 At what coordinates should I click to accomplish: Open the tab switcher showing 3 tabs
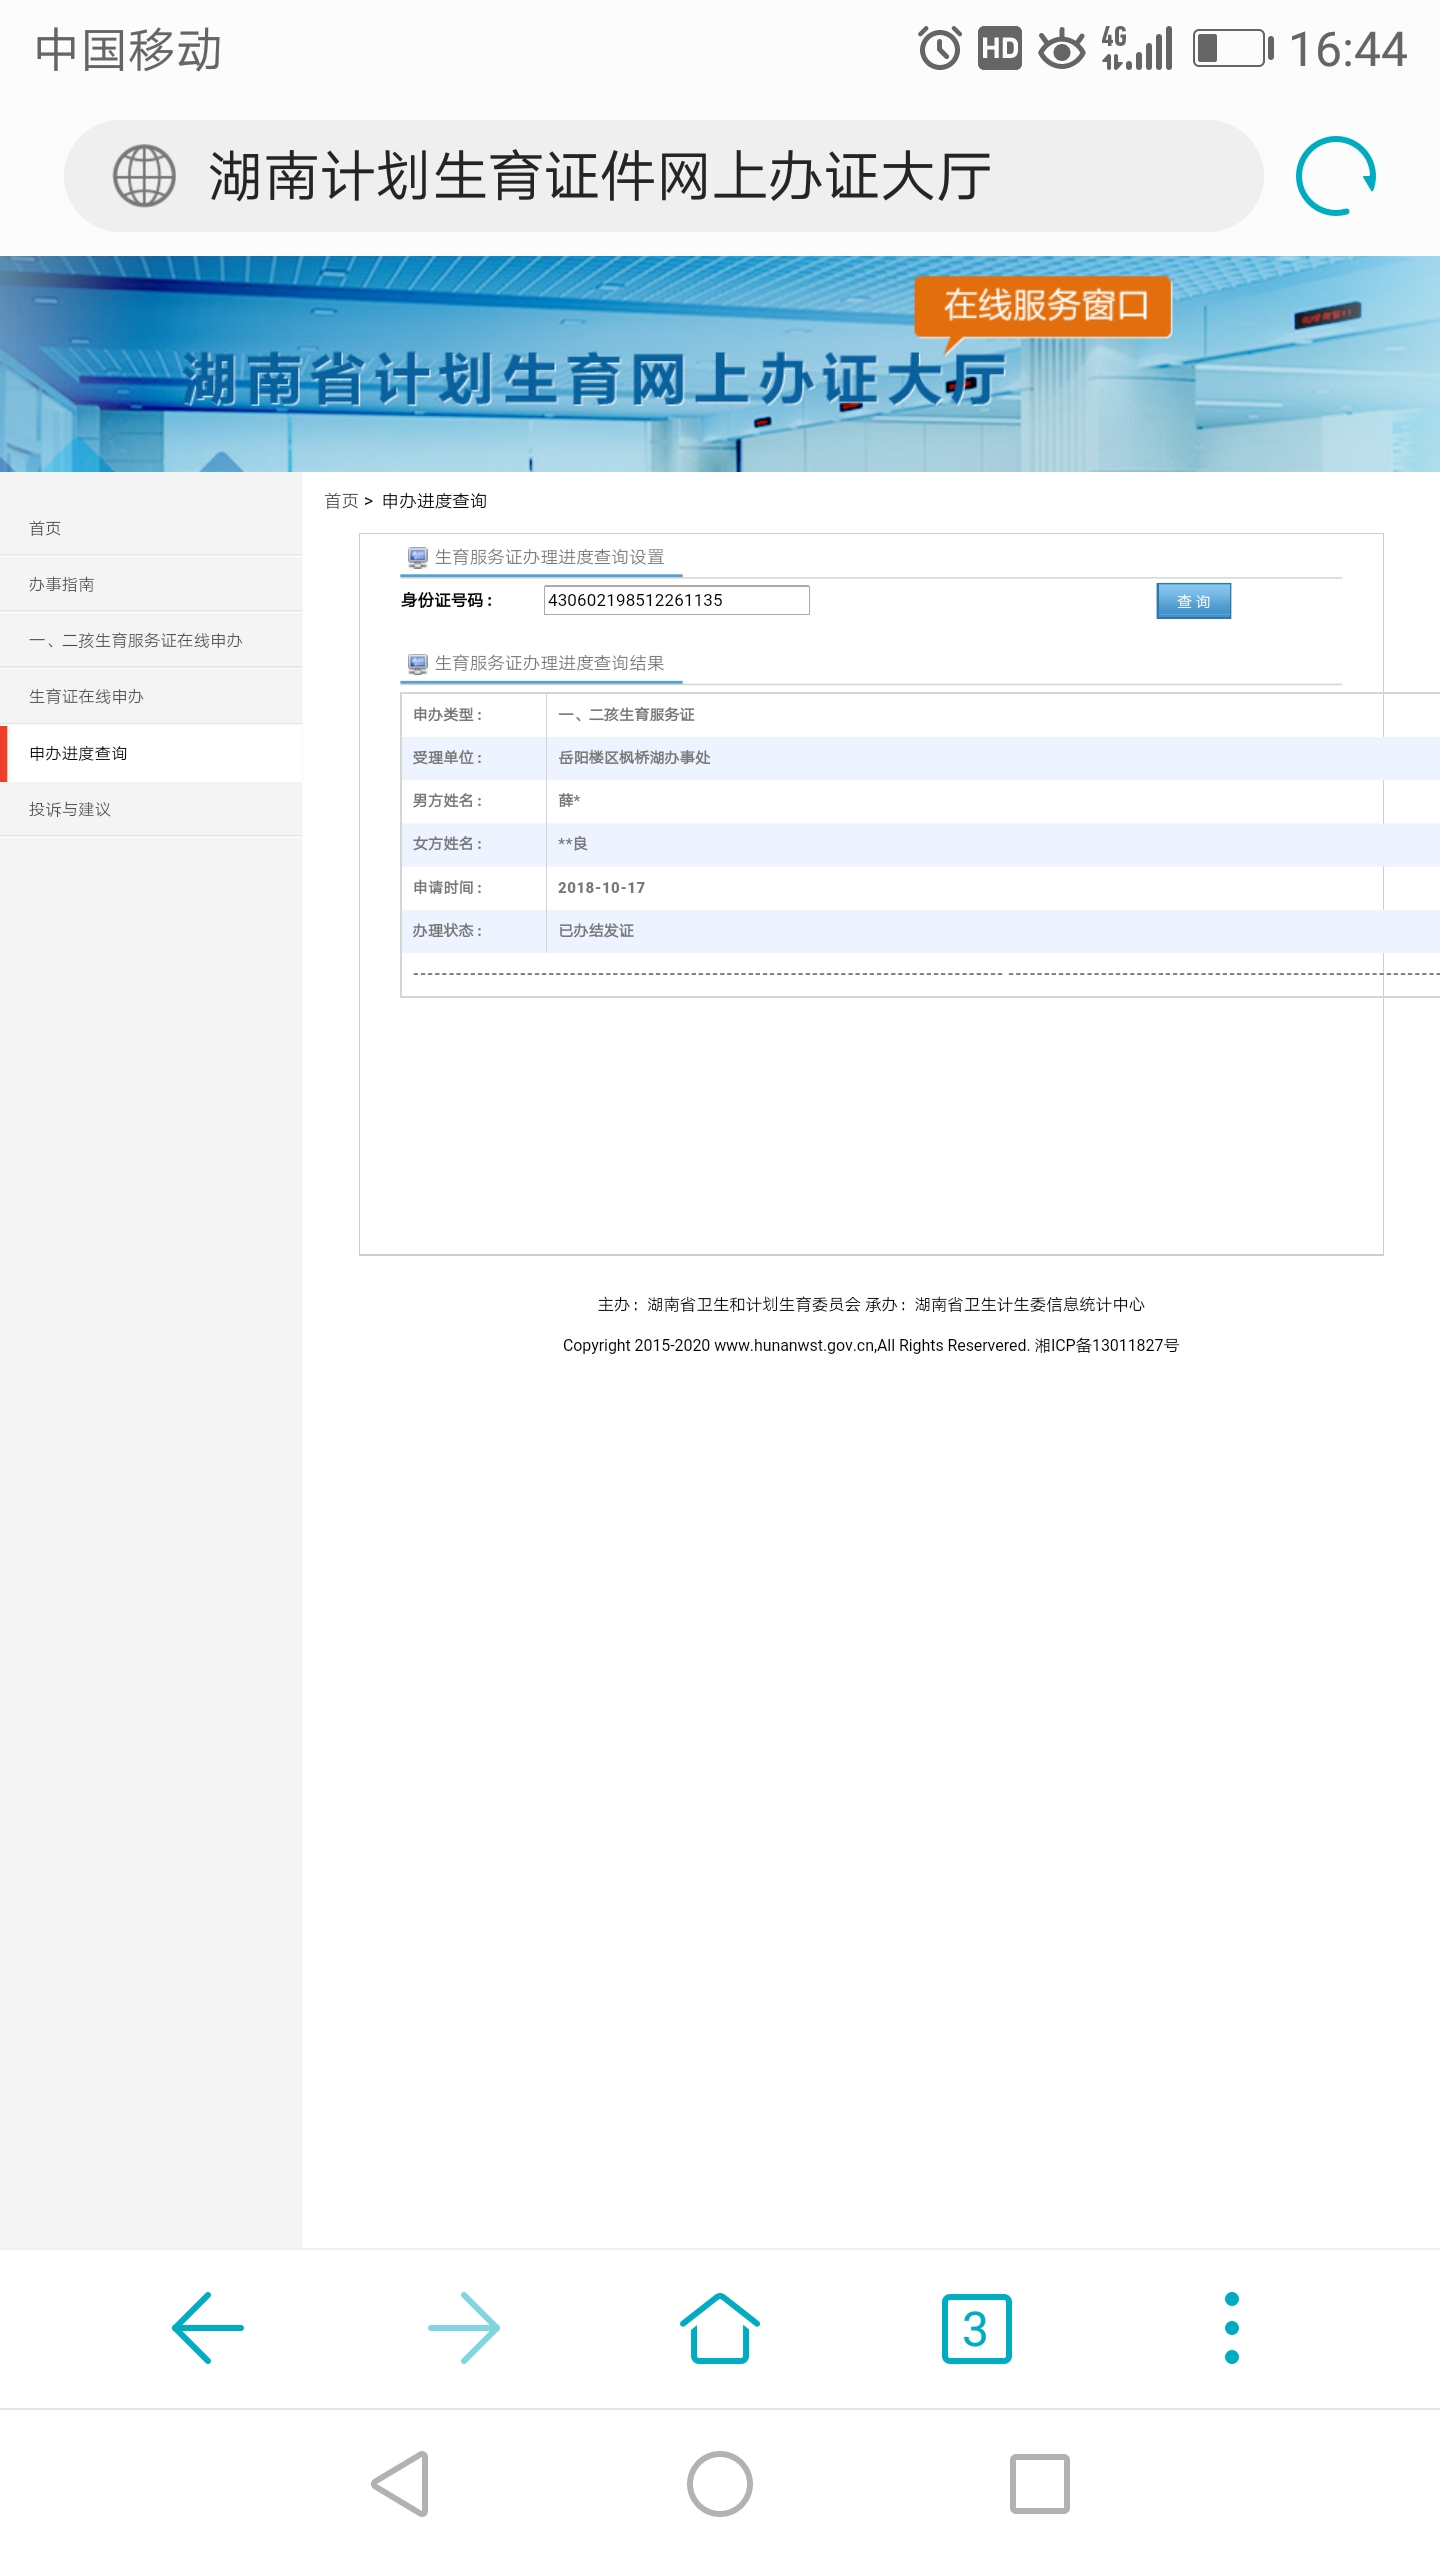(976, 2328)
